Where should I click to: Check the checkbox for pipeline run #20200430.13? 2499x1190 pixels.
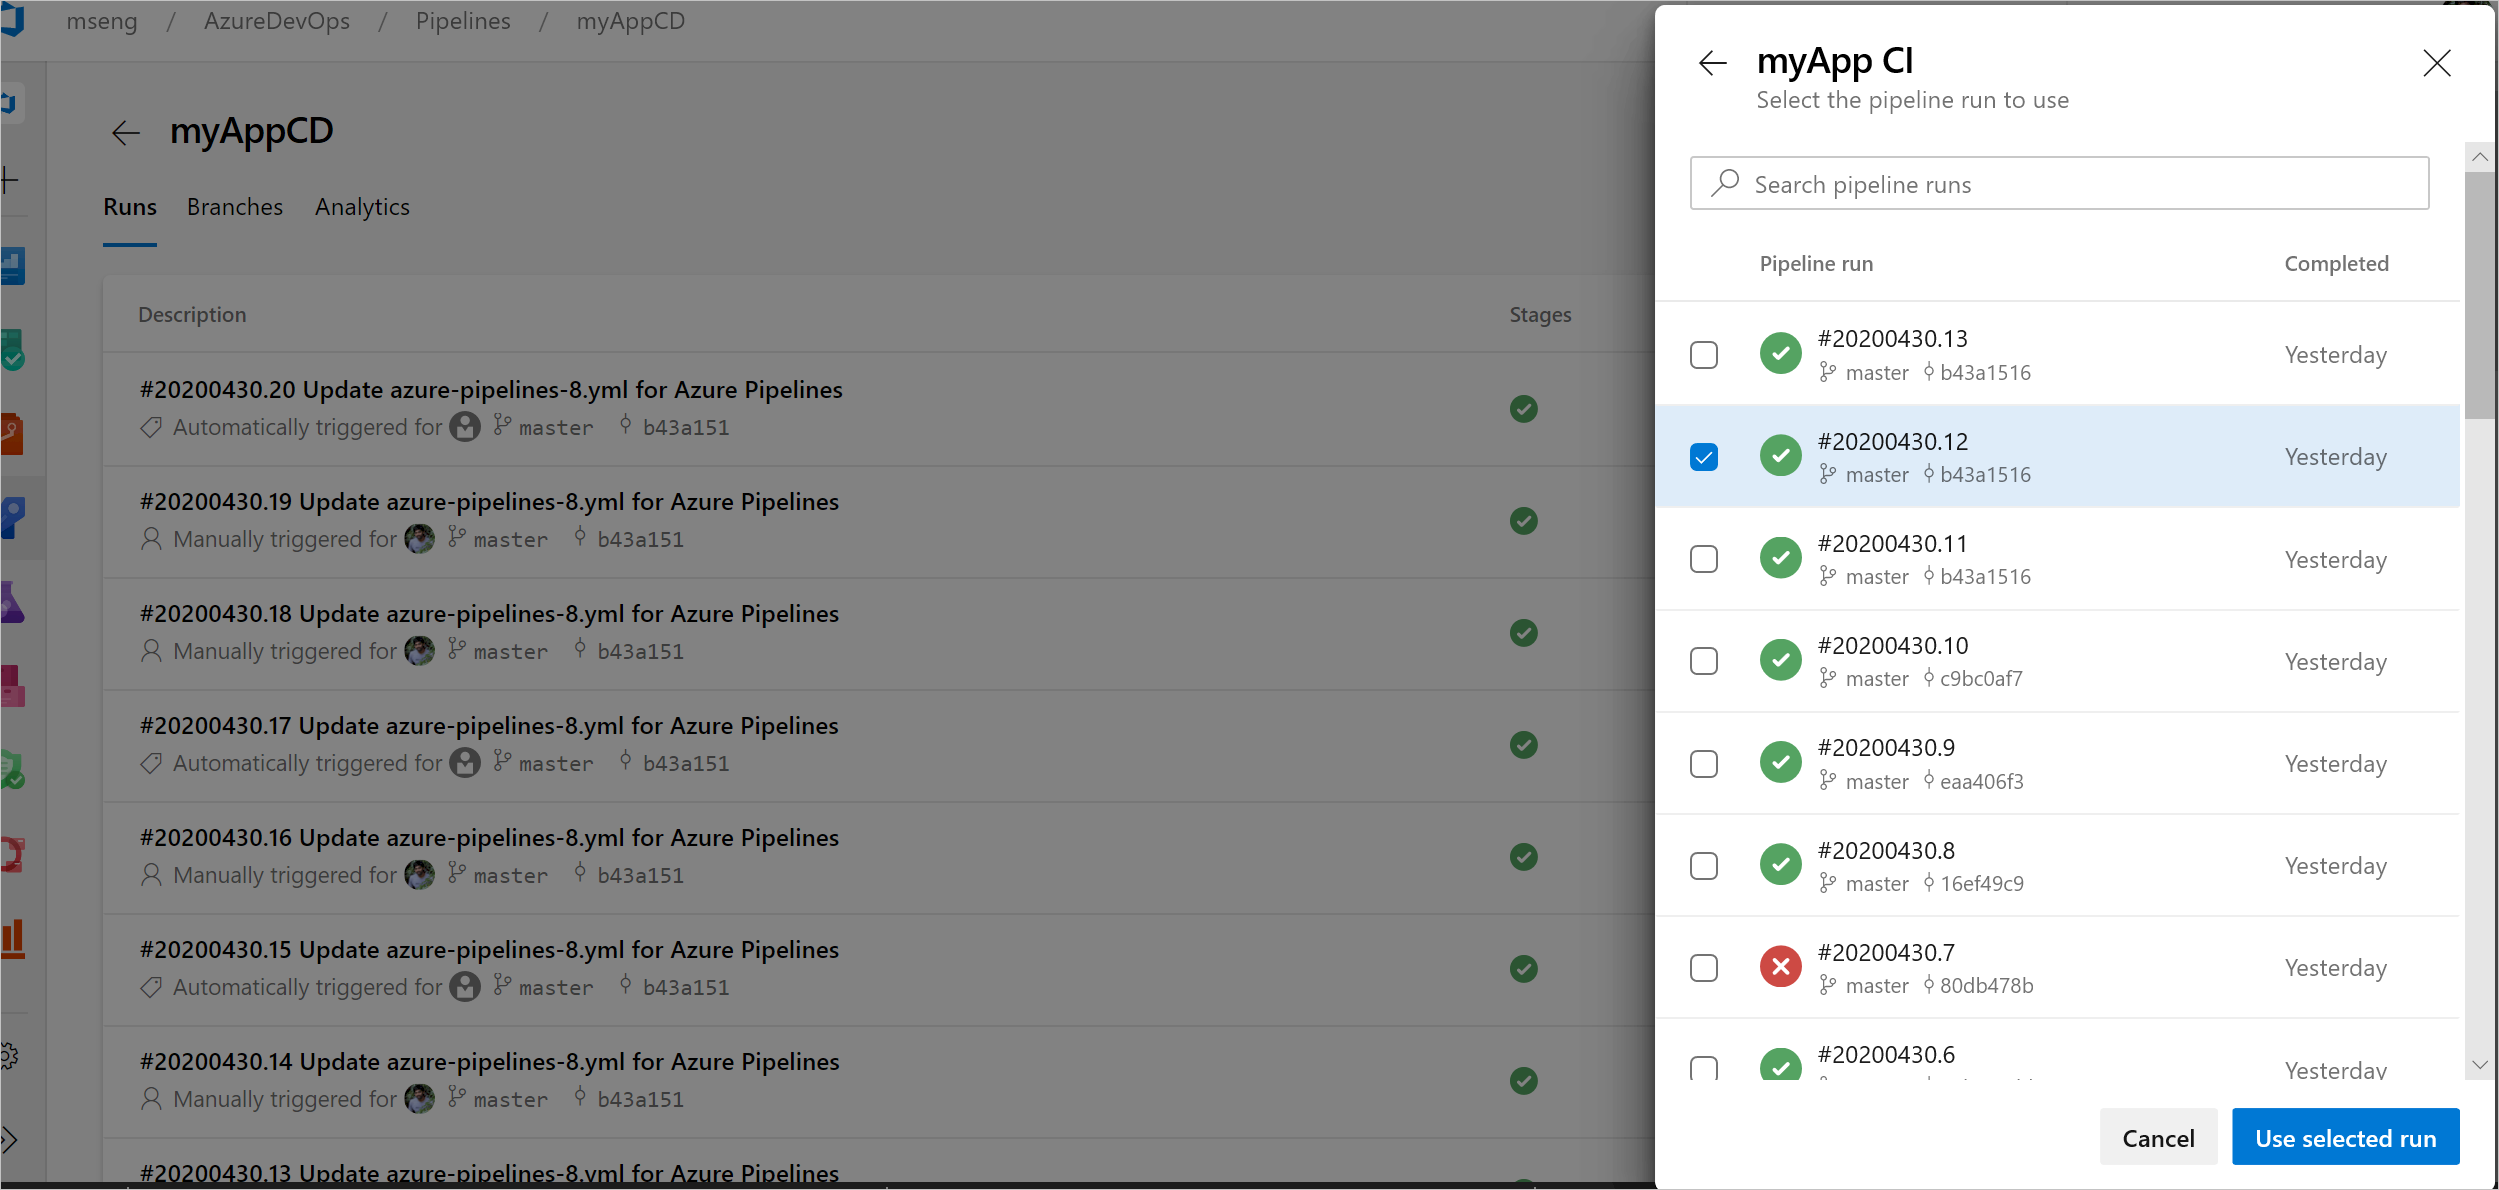(1704, 354)
